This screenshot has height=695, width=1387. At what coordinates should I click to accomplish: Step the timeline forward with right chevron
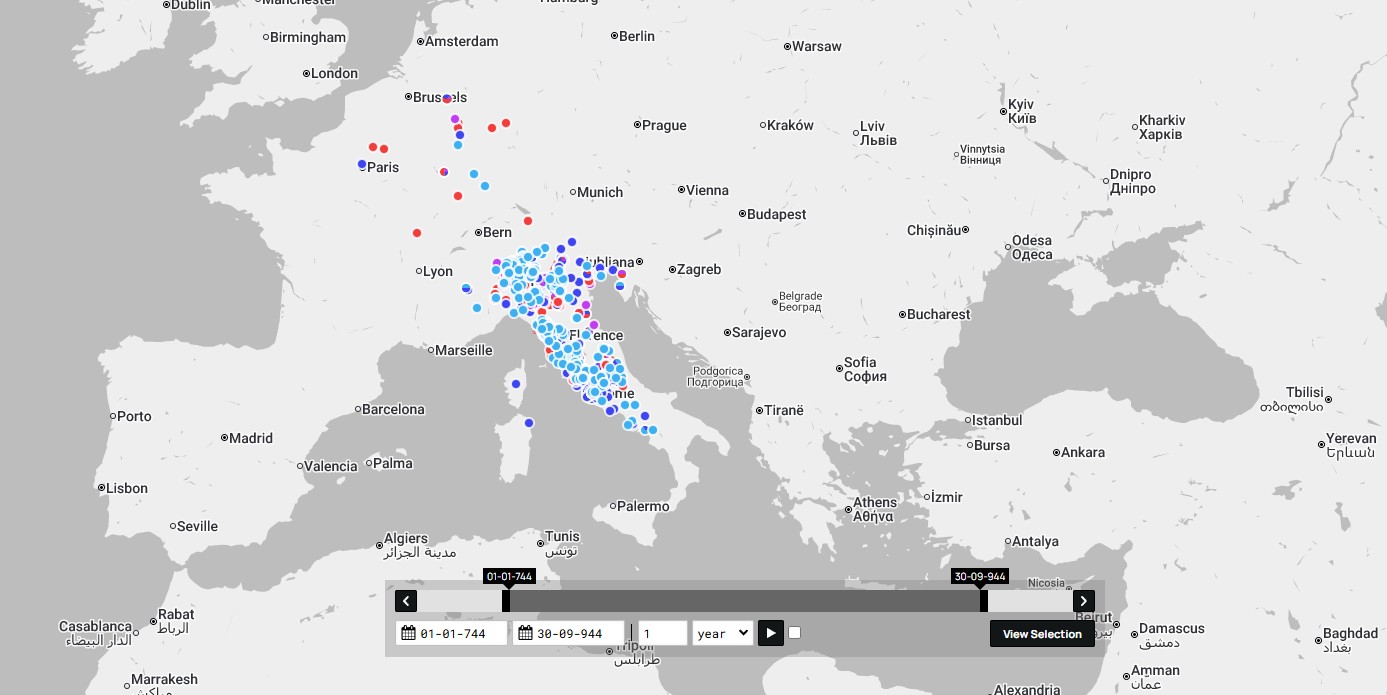[x=1083, y=601]
